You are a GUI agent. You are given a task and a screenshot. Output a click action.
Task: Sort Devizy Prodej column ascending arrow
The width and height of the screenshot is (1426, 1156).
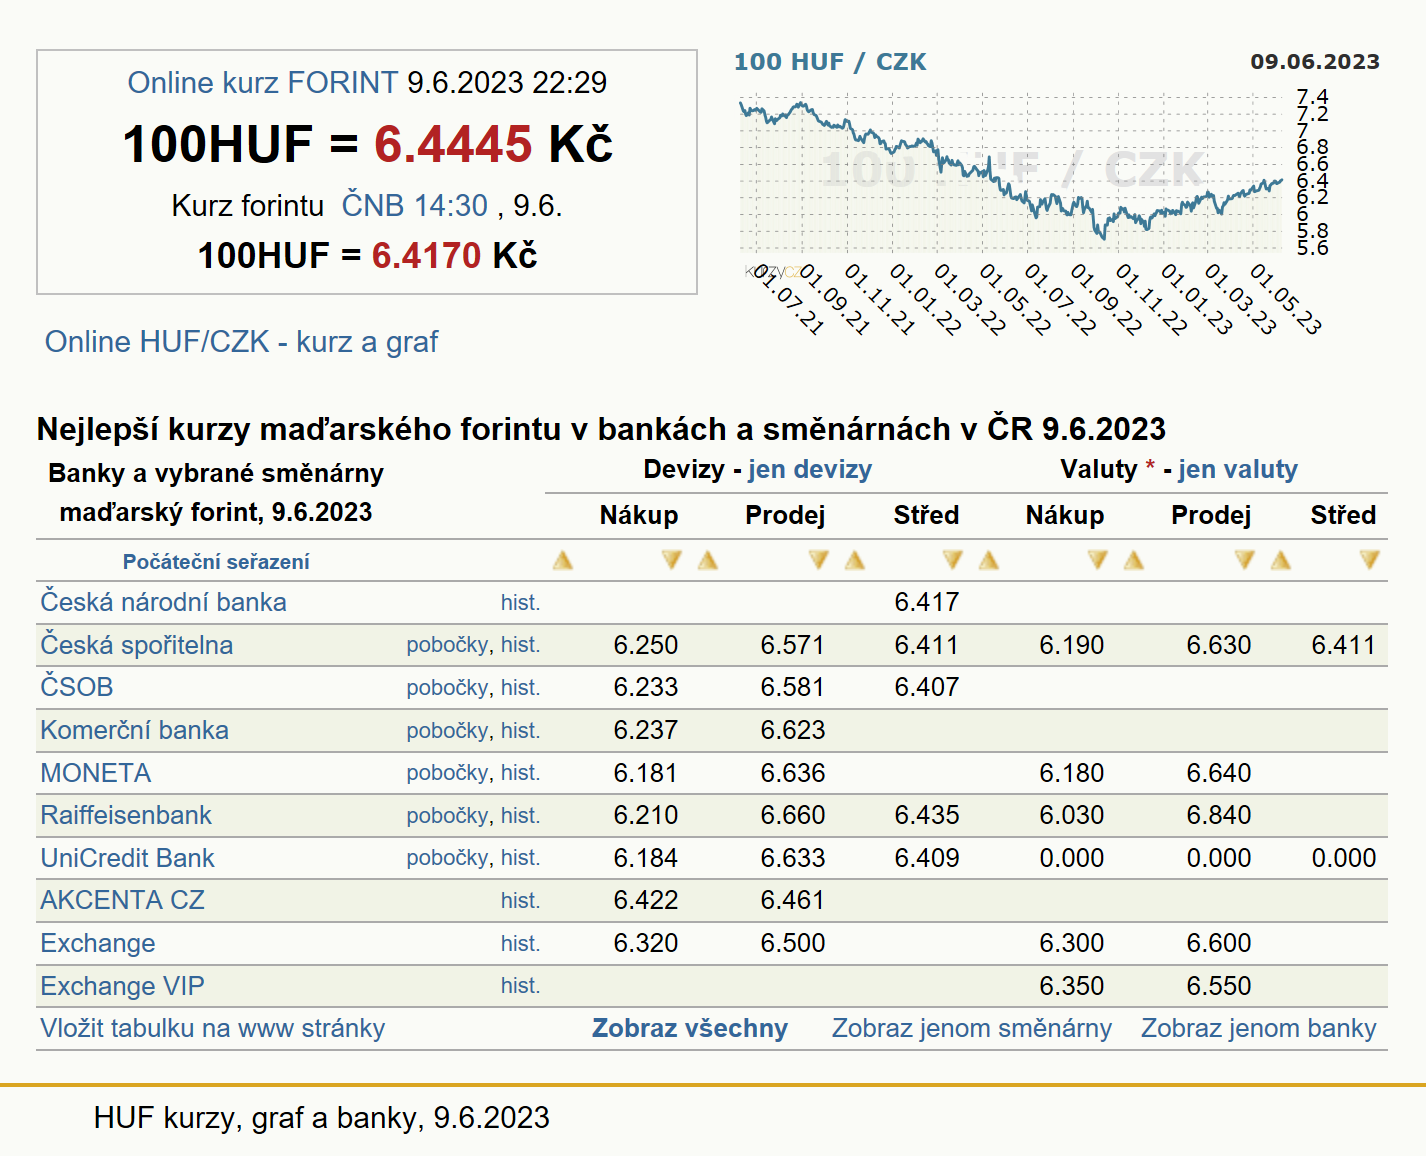[x=708, y=560]
